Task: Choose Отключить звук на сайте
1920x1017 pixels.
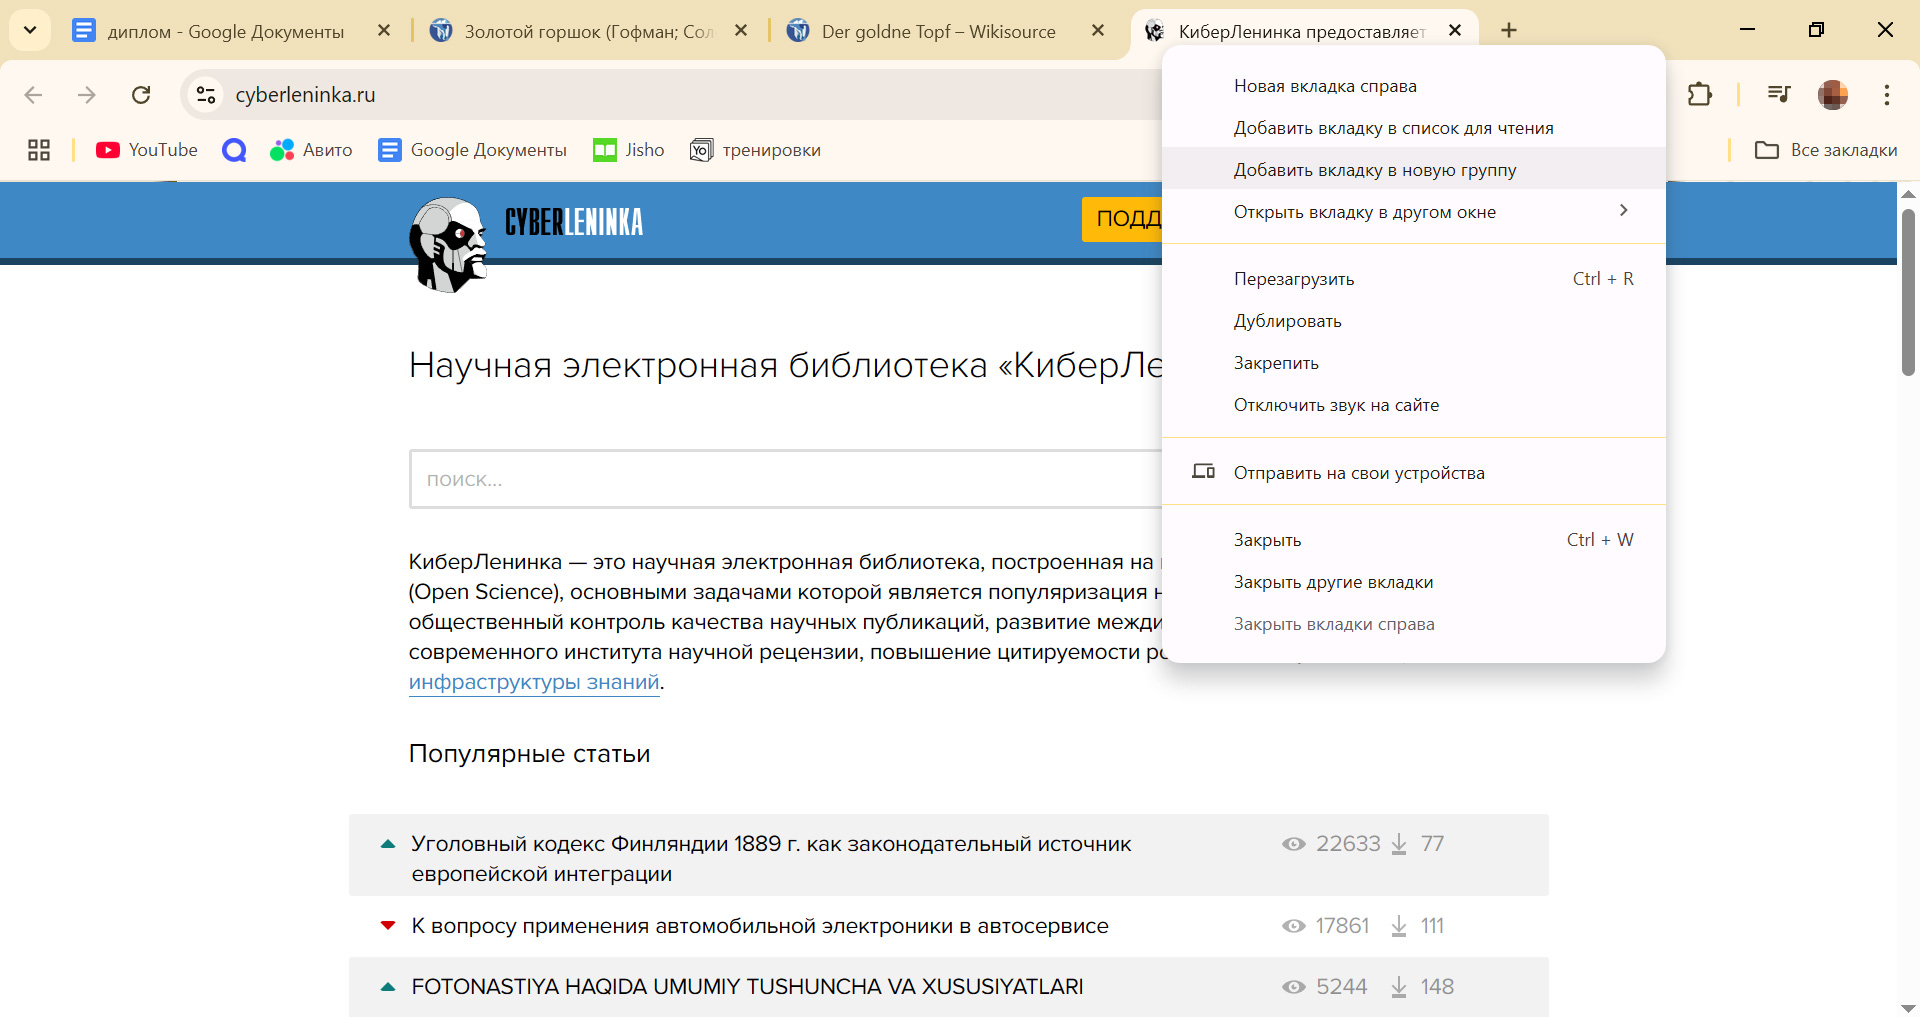Action: 1414,405
